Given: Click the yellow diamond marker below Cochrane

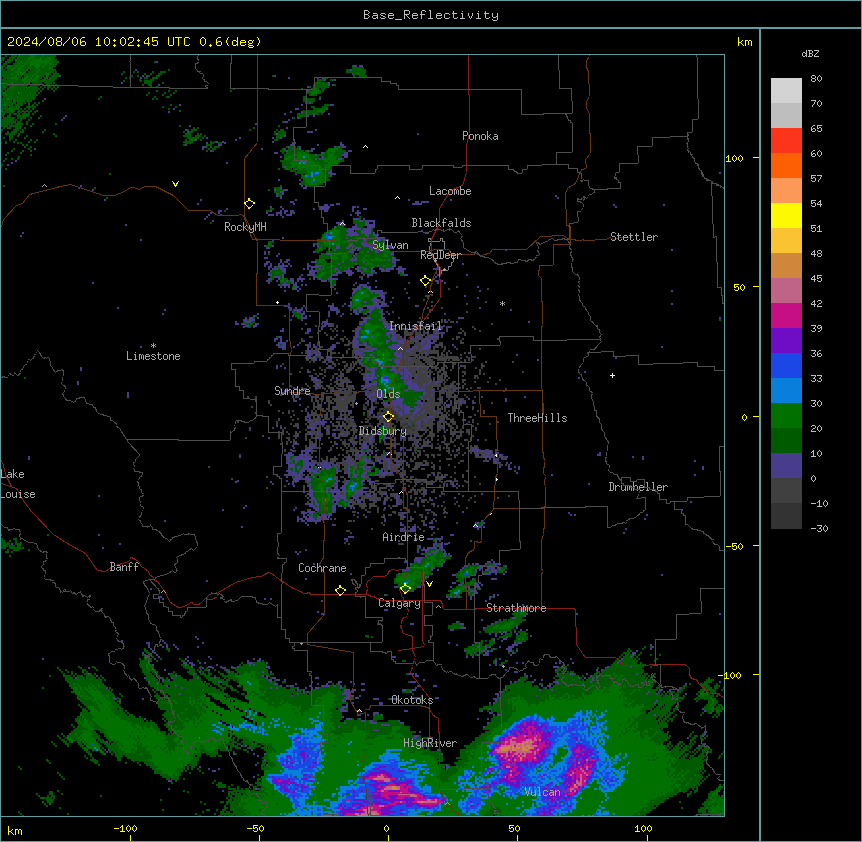Looking at the screenshot, I should click(x=340, y=591).
